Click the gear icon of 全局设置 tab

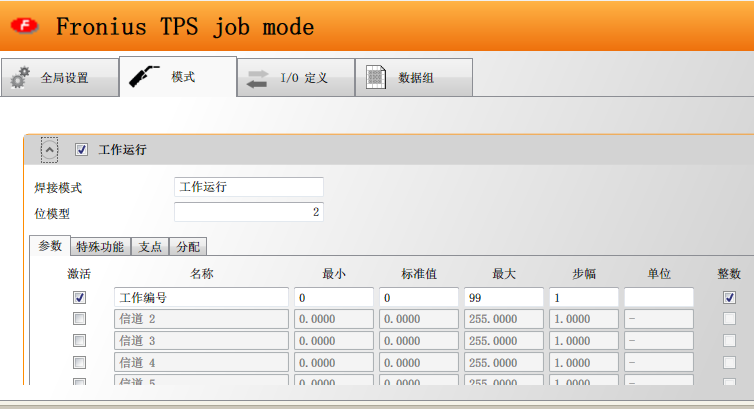click(x=20, y=77)
